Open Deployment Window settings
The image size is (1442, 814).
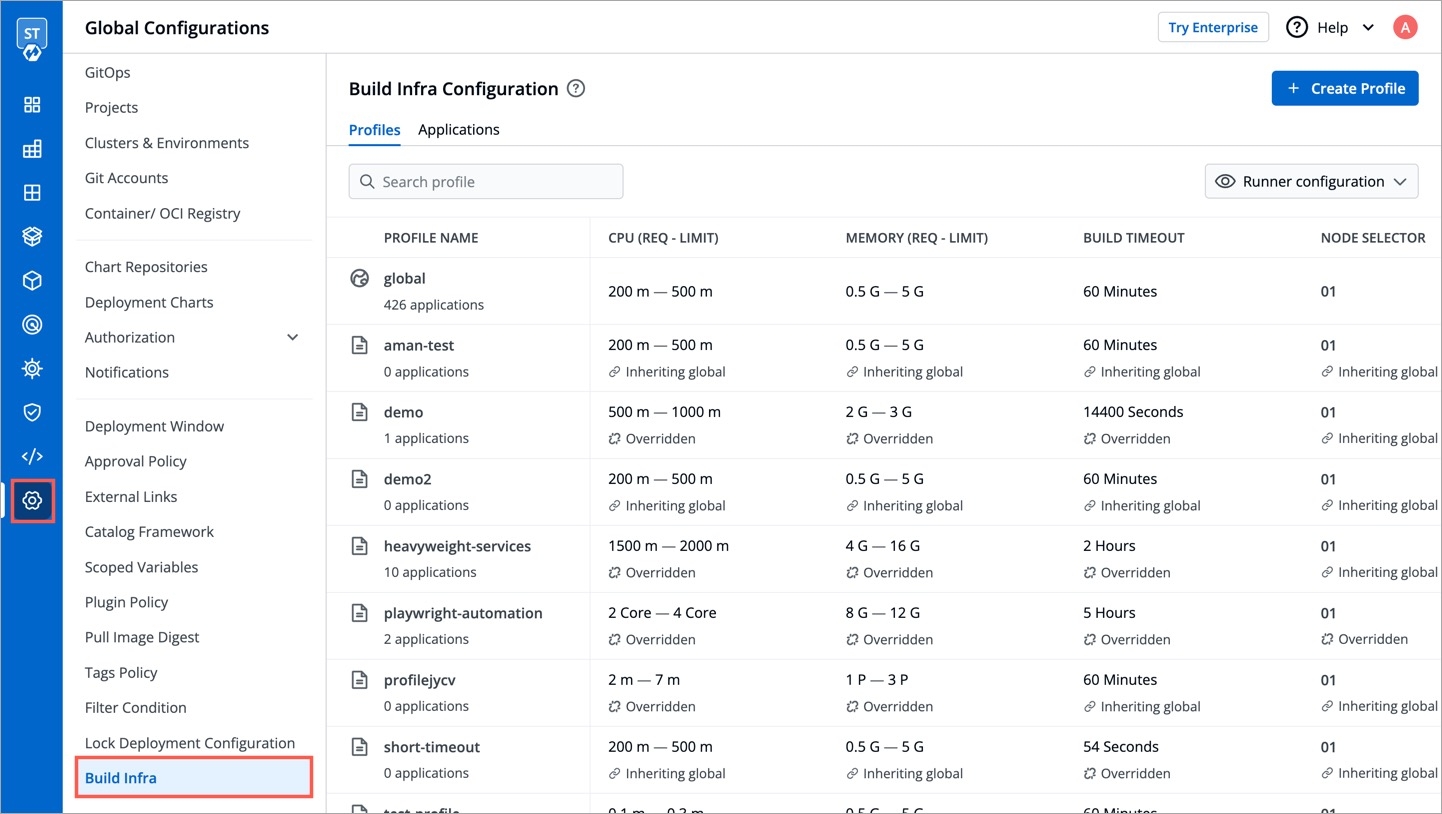coord(154,426)
